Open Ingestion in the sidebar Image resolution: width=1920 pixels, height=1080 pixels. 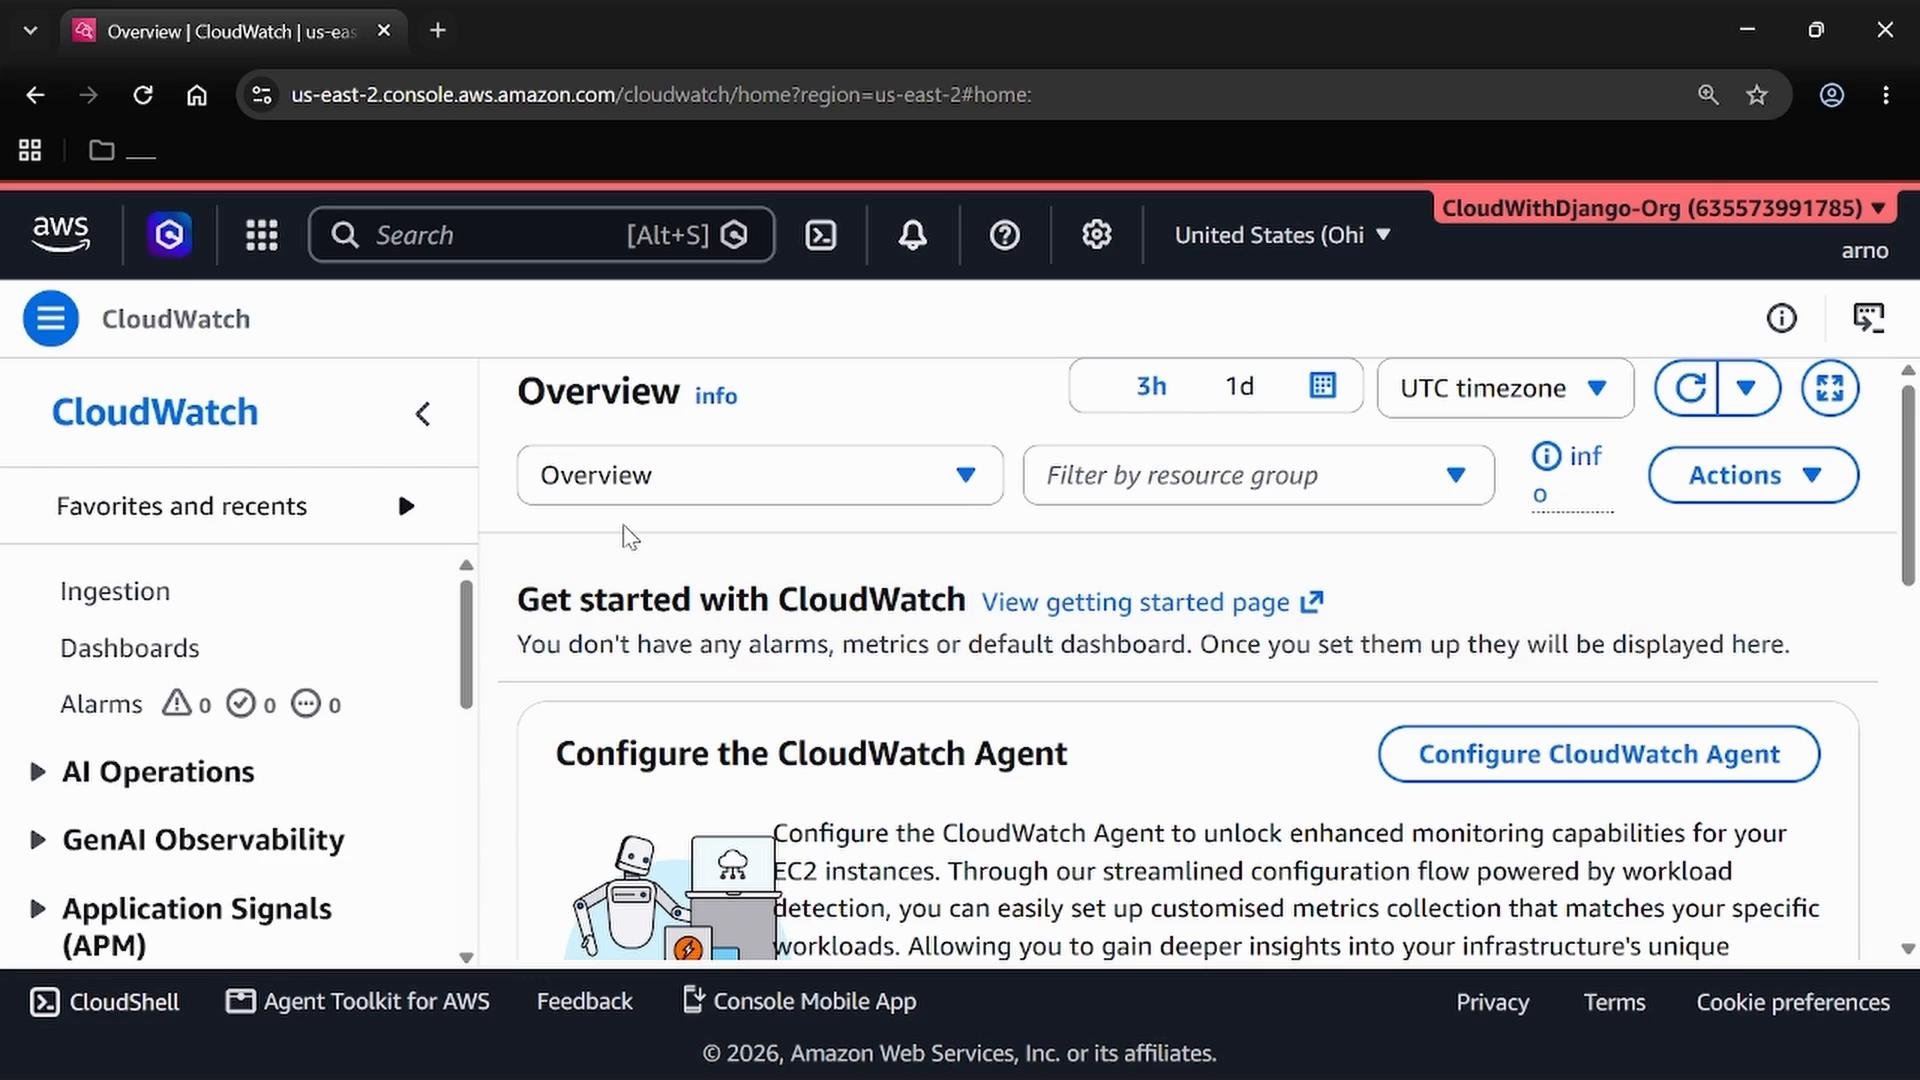click(x=115, y=591)
